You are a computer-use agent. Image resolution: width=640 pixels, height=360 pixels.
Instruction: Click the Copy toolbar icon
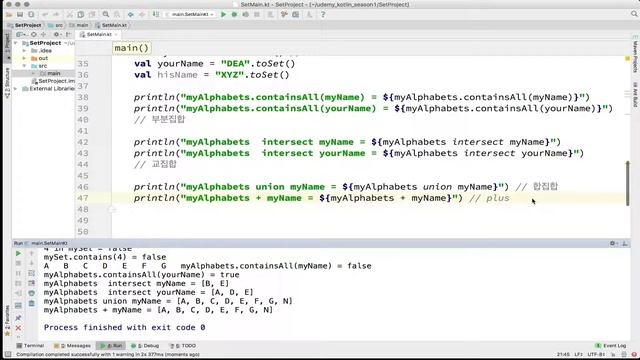(x=81, y=14)
